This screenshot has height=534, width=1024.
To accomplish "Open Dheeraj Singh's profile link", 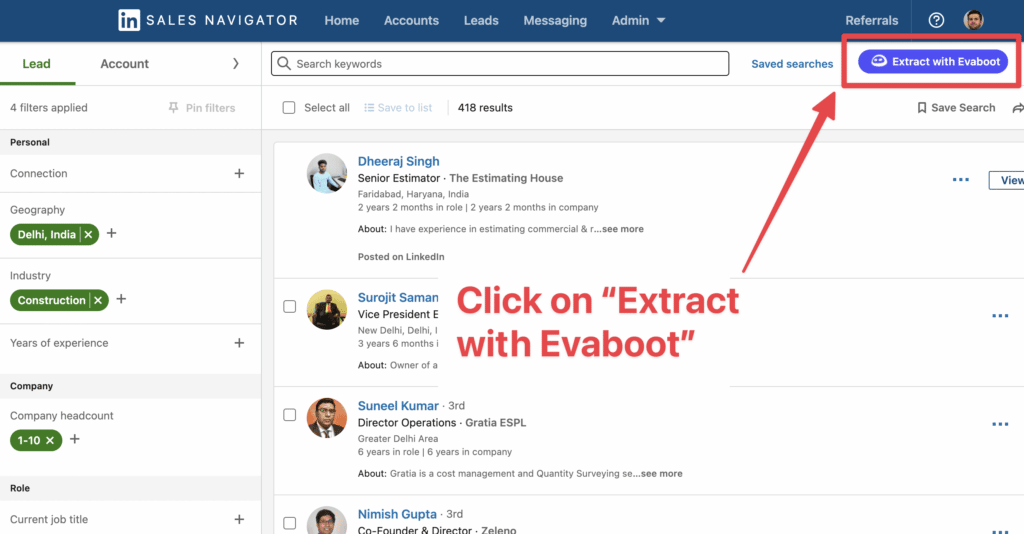I will 398,161.
